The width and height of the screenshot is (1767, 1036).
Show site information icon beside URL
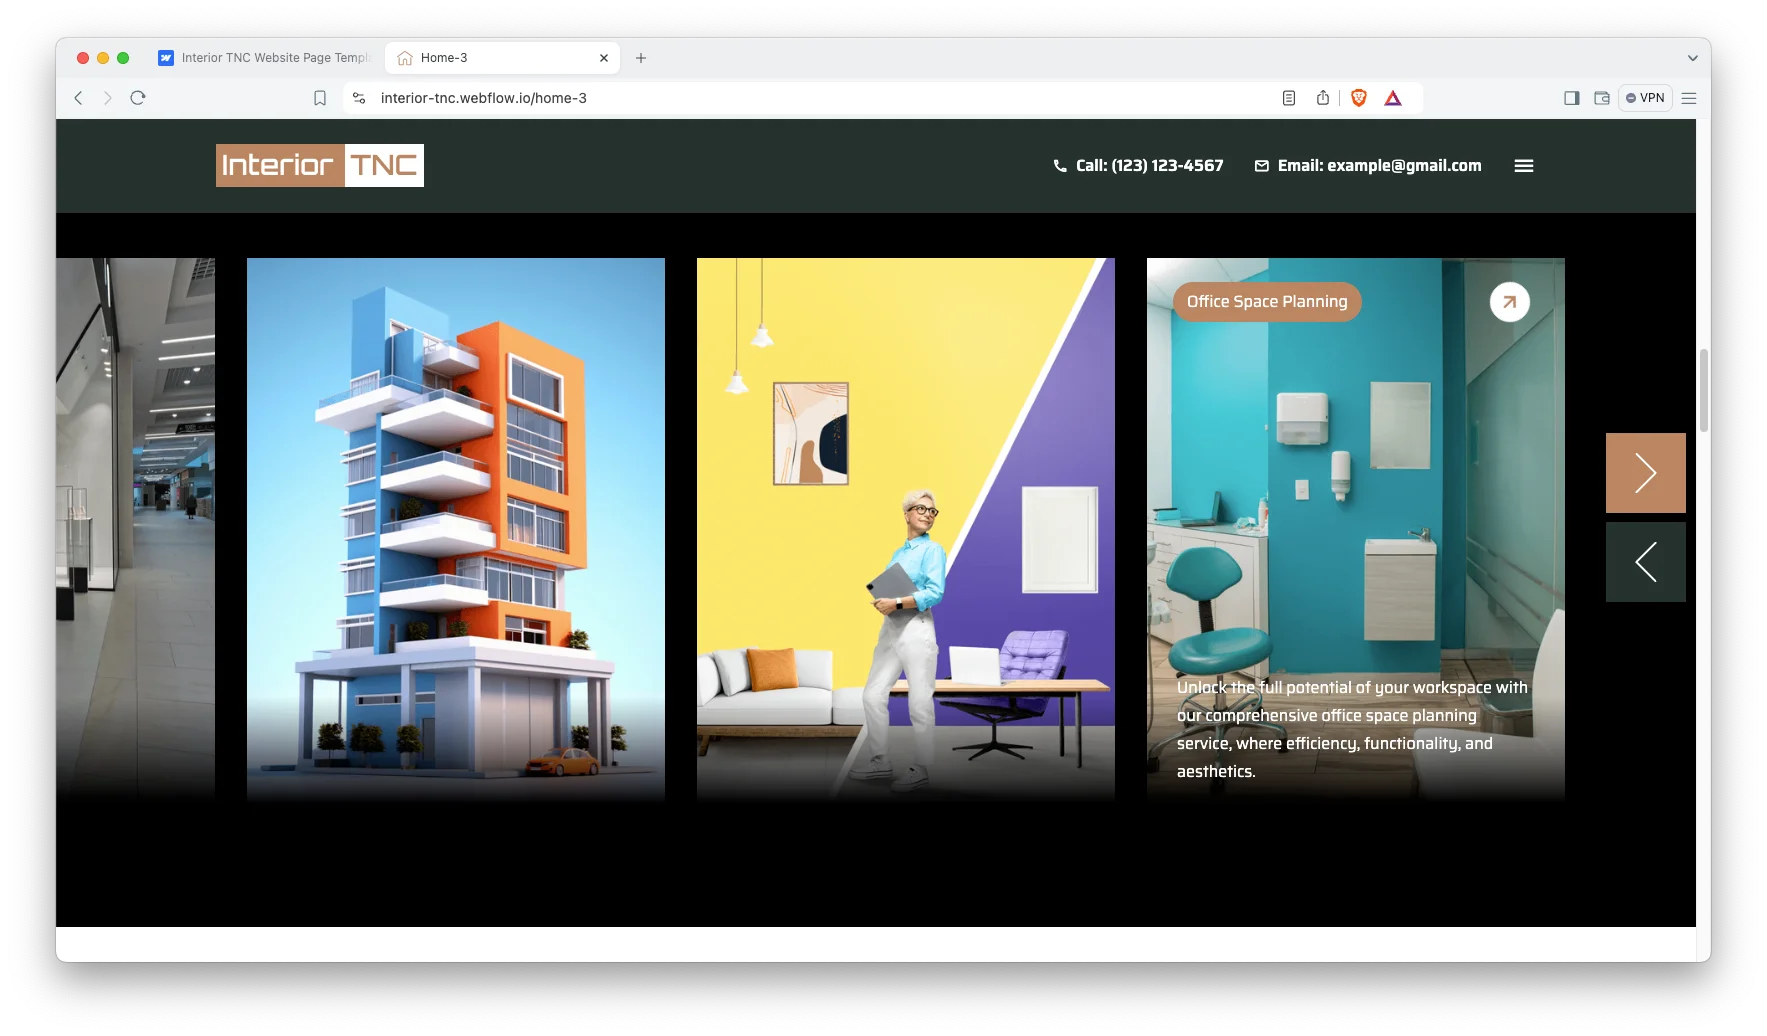359,98
